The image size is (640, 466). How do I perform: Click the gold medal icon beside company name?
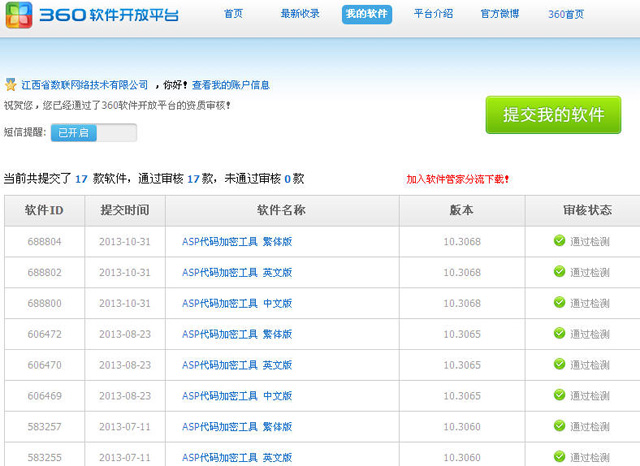(11, 85)
